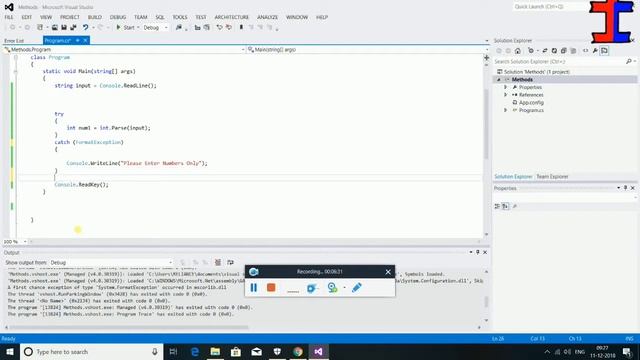Pin the Output panel with auto-hide pin
640x360 pixels.
click(x=478, y=252)
